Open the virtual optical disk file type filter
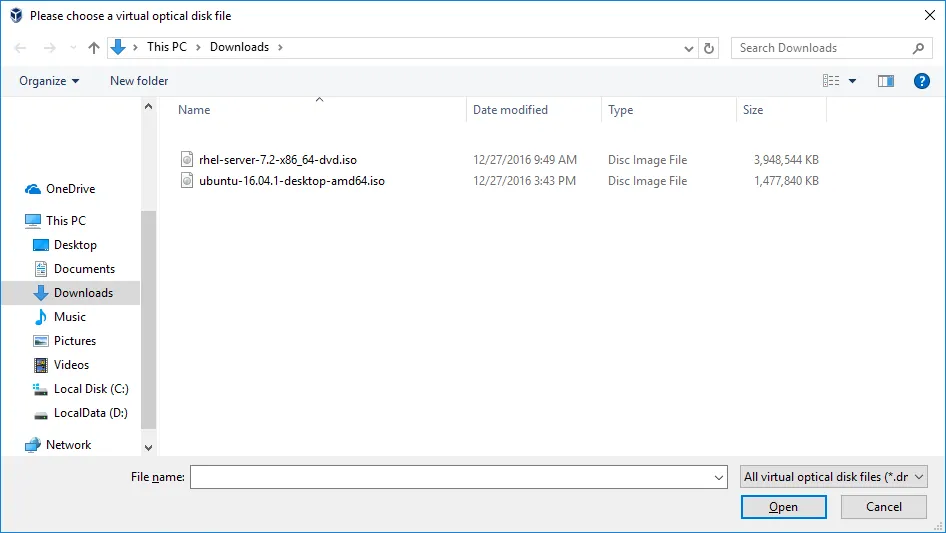The image size is (946, 533). click(x=834, y=477)
